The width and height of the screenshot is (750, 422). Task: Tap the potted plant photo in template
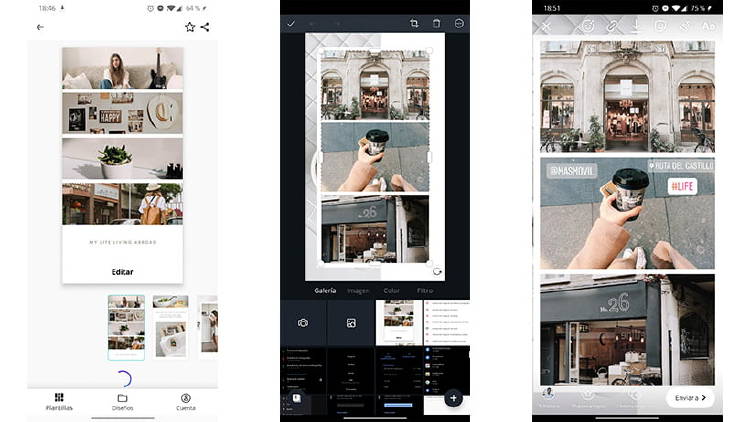(x=122, y=158)
